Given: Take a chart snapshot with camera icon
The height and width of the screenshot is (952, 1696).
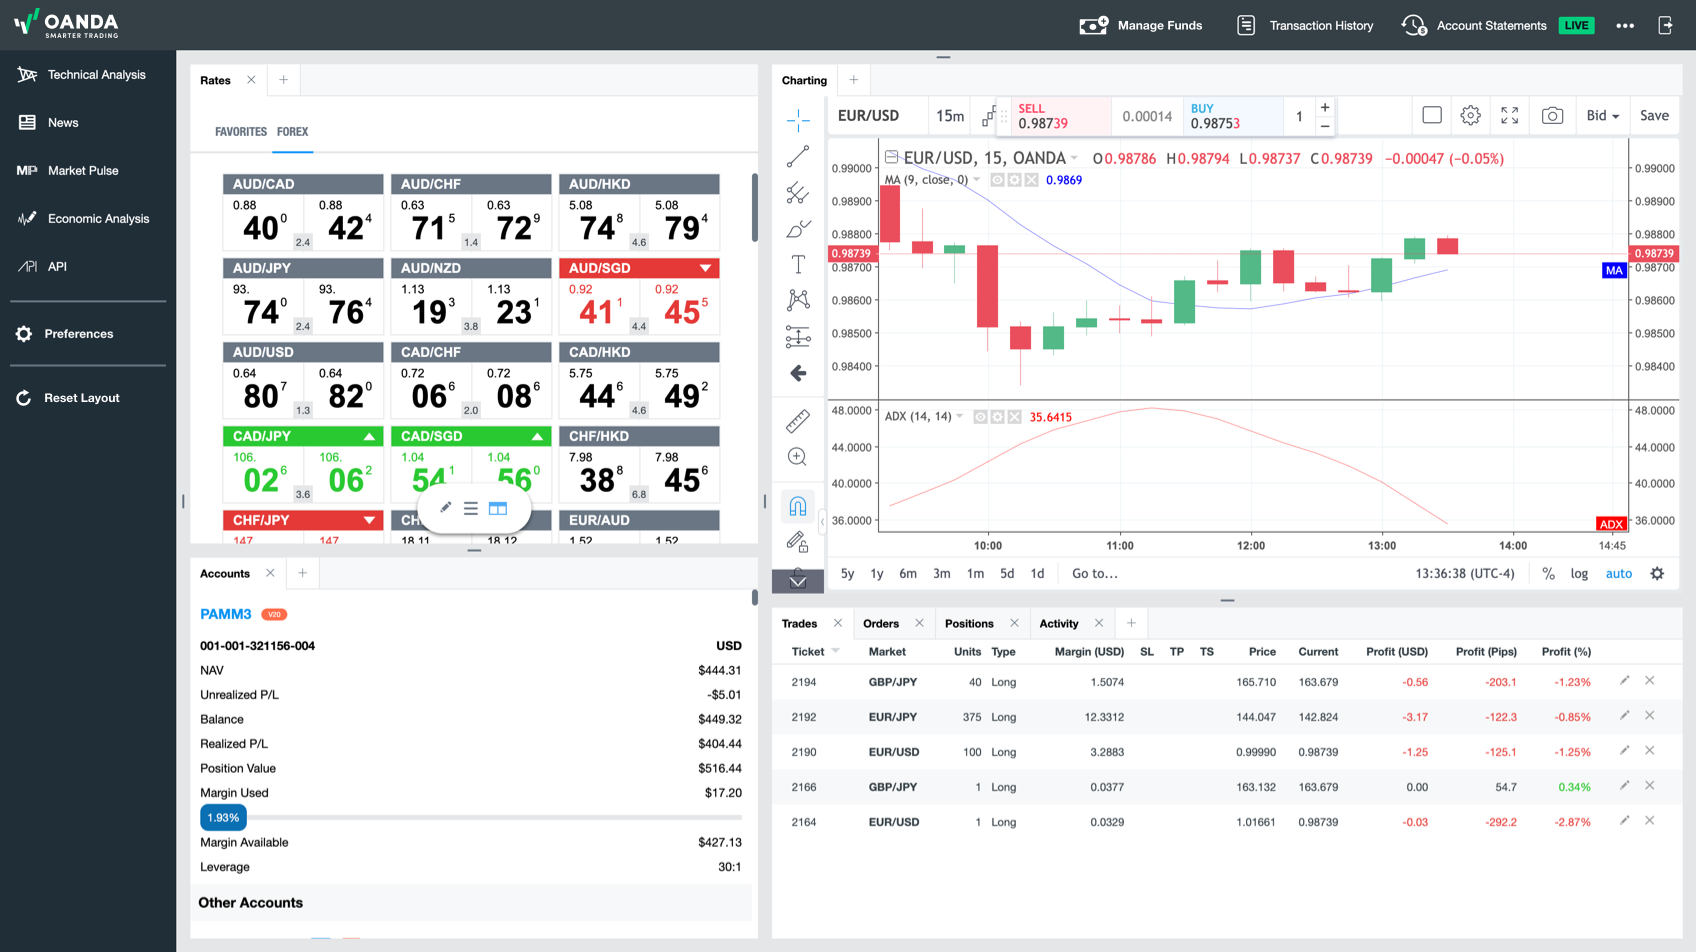Looking at the screenshot, I should [x=1552, y=116].
